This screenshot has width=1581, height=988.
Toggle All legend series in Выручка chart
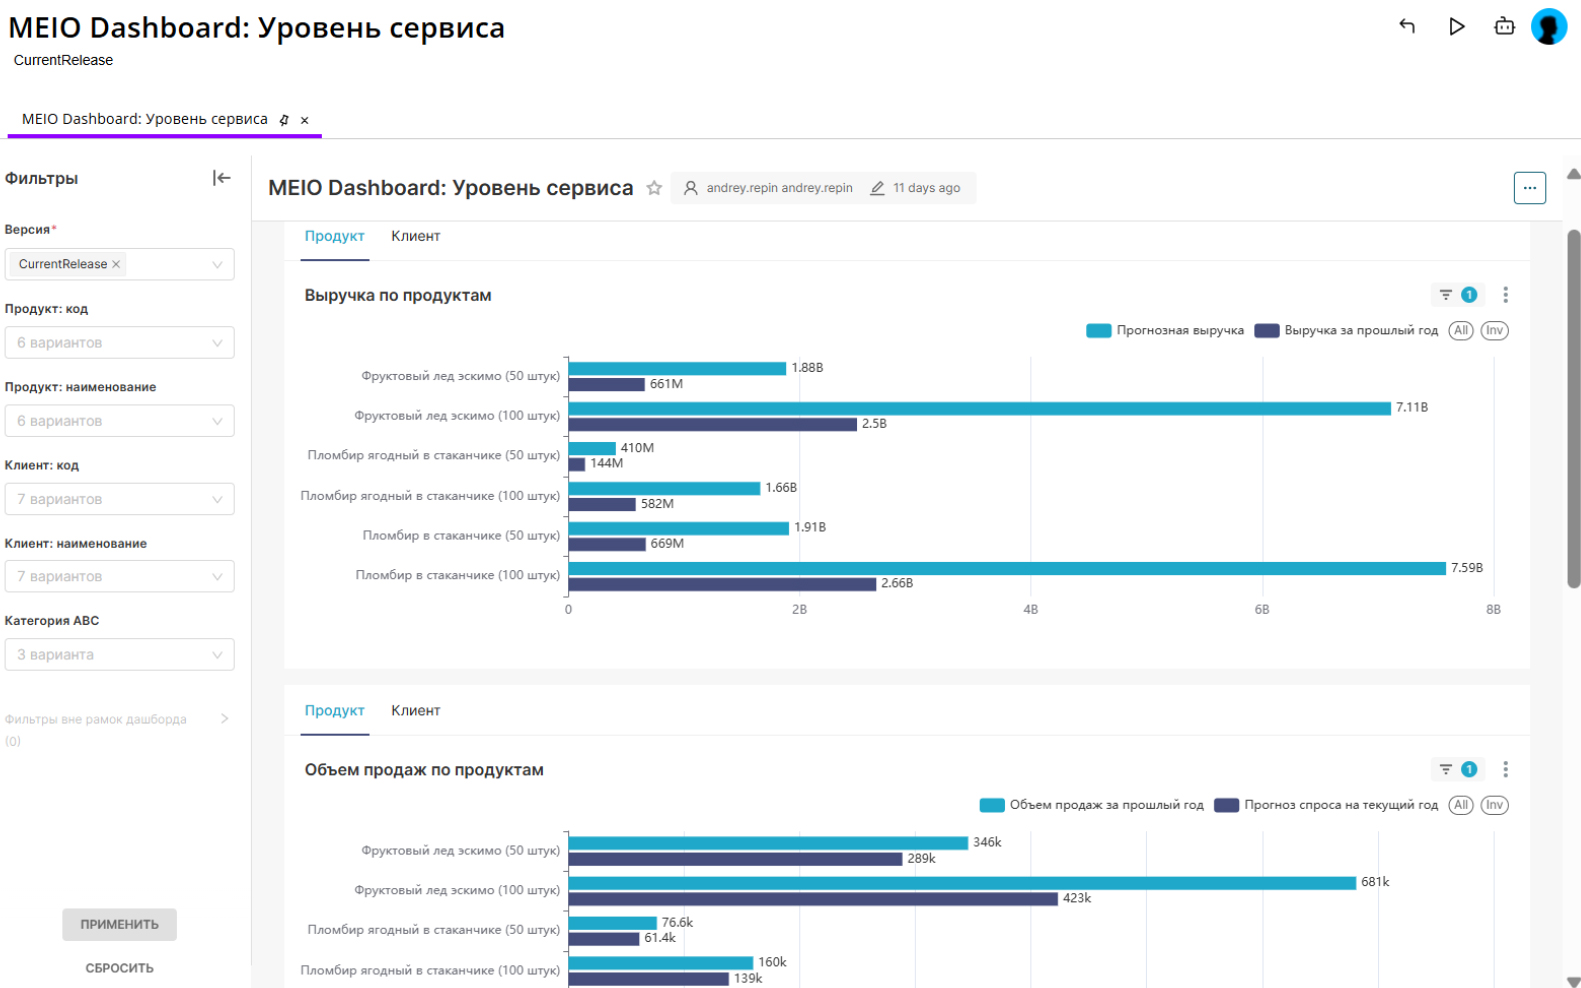click(x=1461, y=331)
